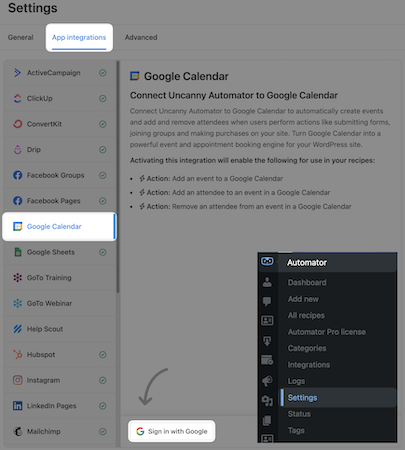Image resolution: width=405 pixels, height=450 pixels.
Task: Select LinkedIn Pages in integrations list
Action: [x=60, y=406]
